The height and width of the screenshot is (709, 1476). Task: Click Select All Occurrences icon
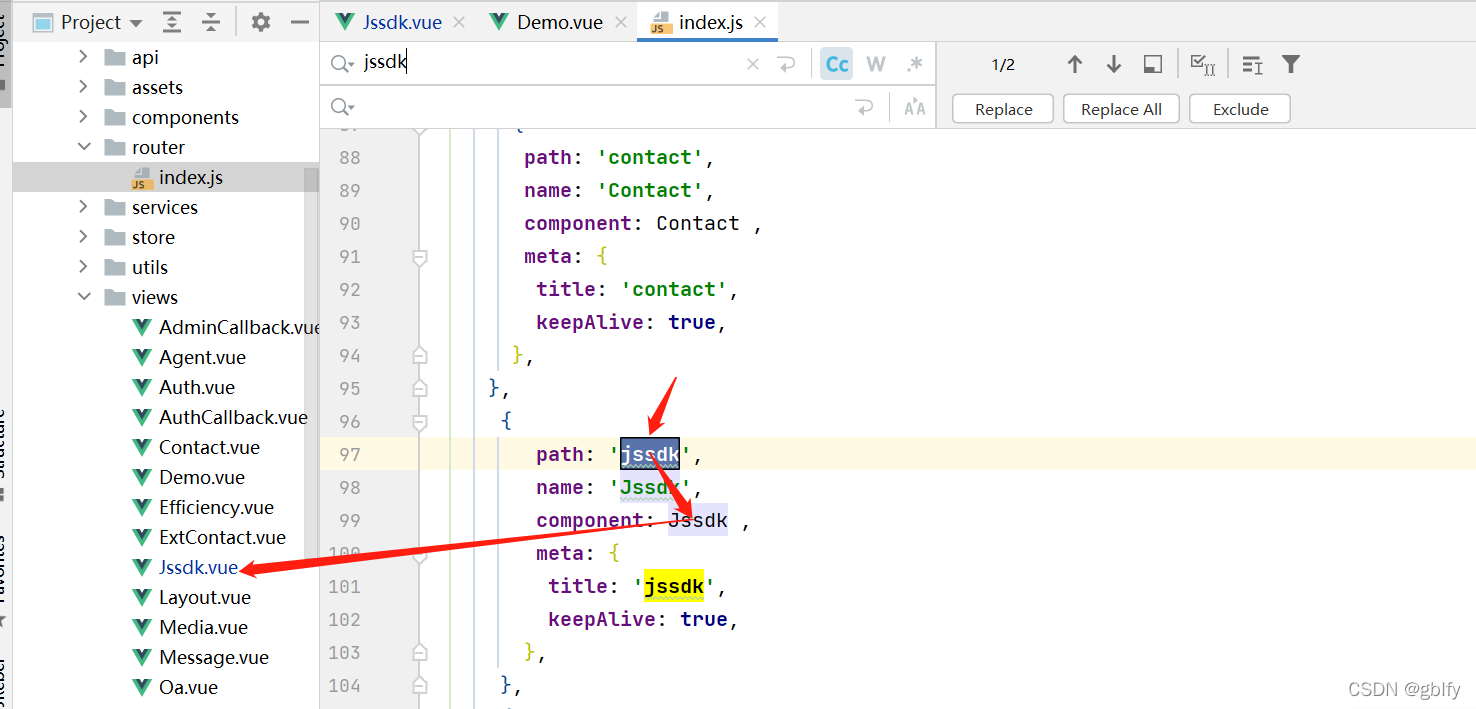1203,64
